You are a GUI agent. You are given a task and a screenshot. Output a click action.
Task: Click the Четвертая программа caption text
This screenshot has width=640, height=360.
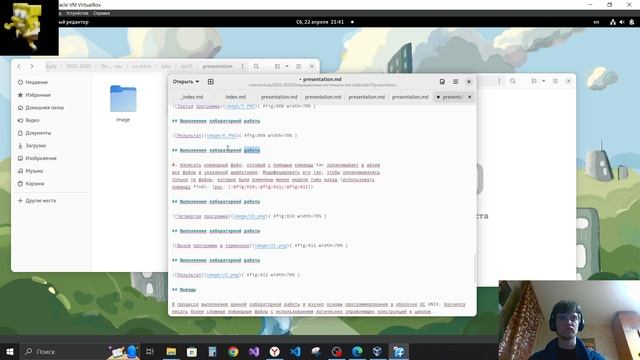[202, 216]
